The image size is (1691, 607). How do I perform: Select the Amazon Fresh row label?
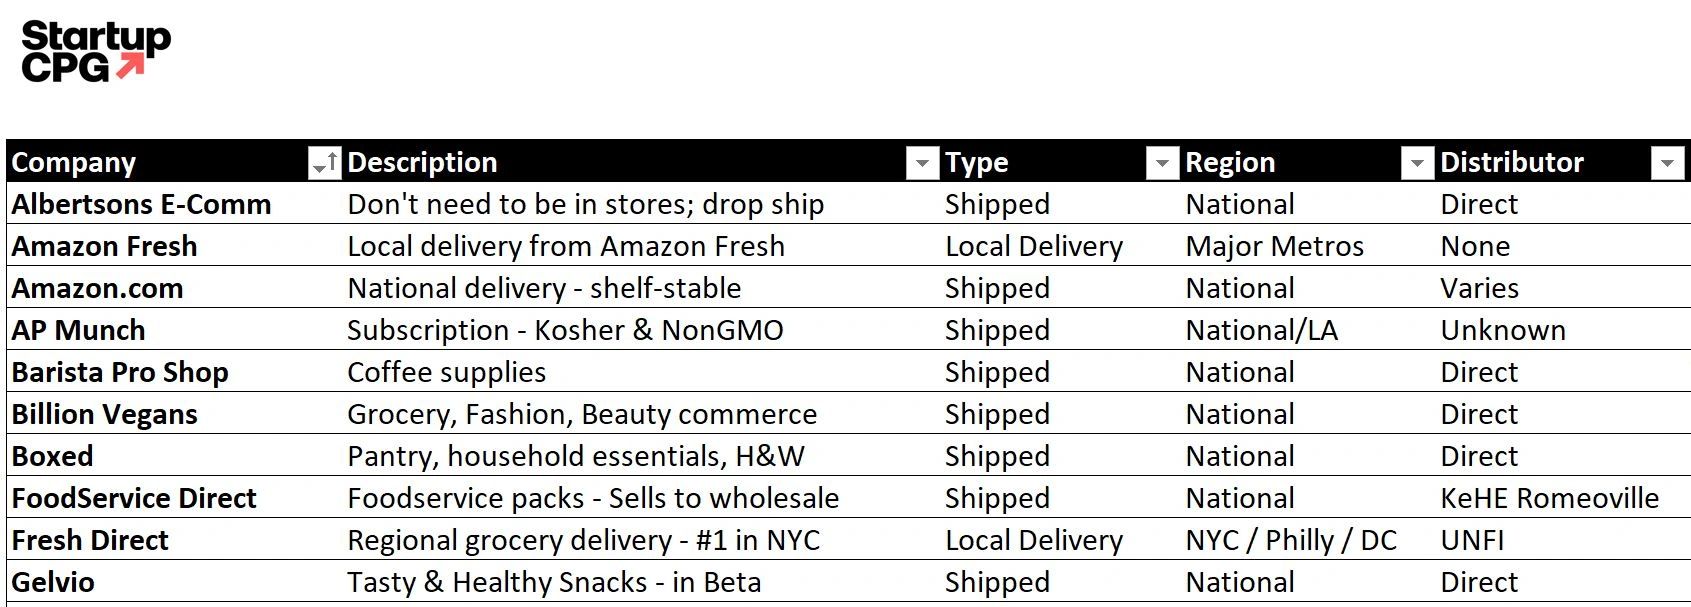[x=105, y=246]
